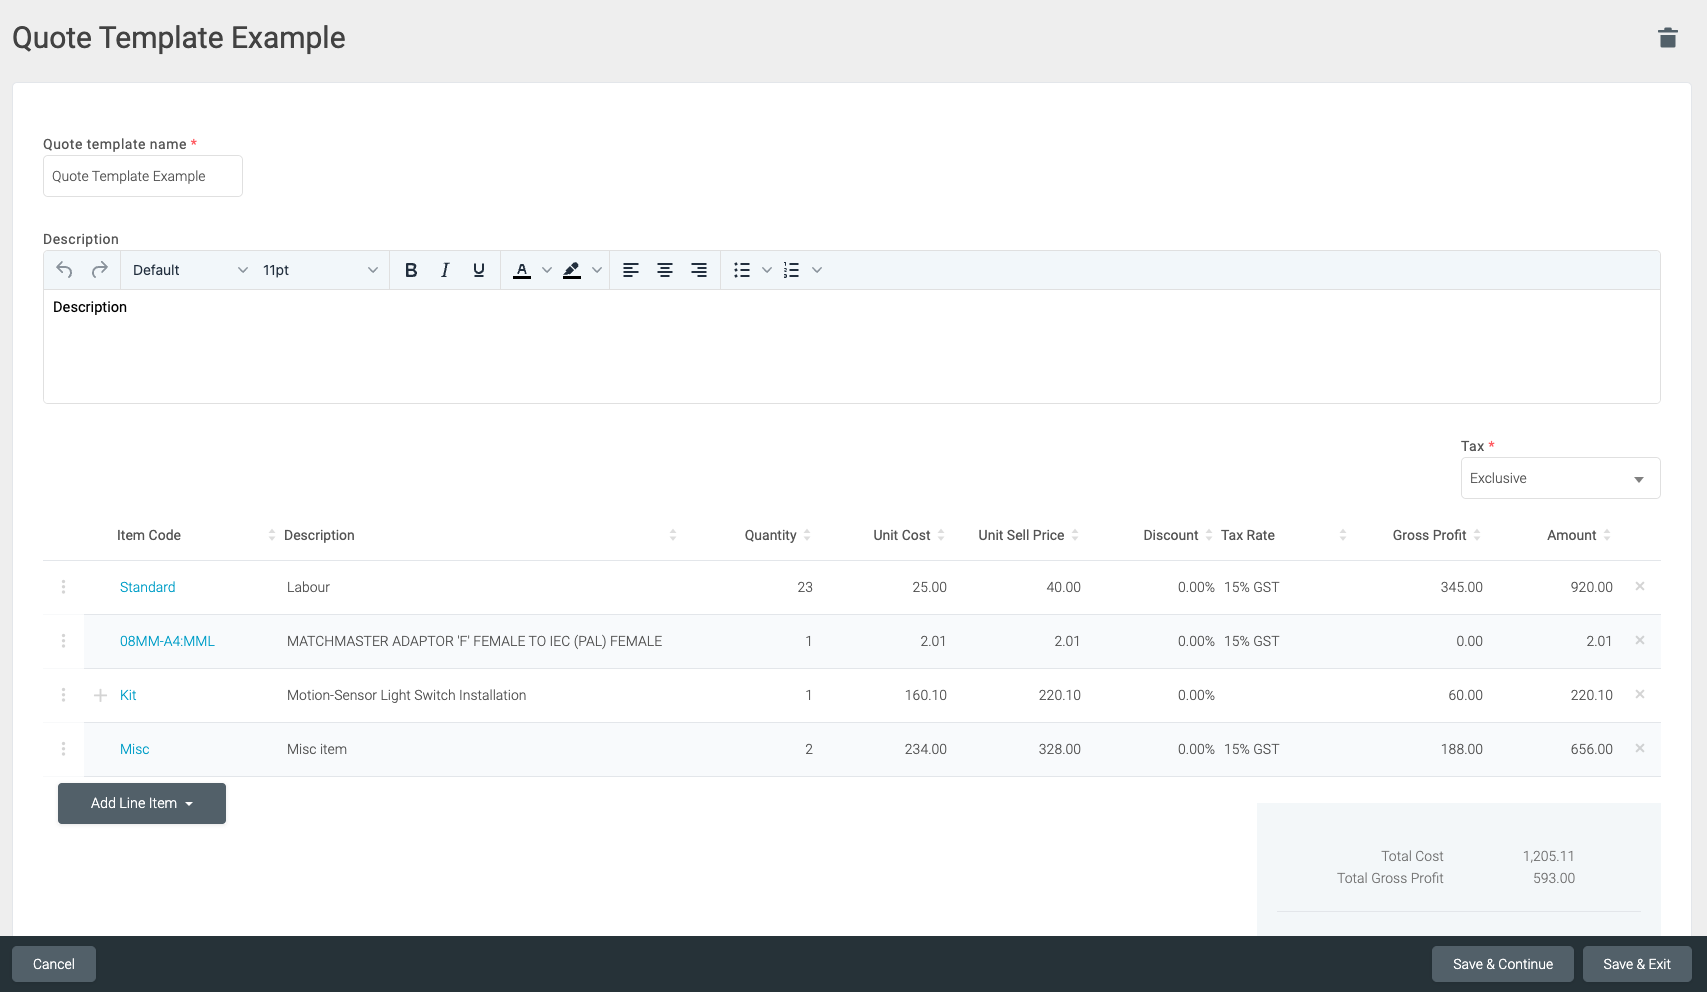Screen dimensions: 1707x992
Task: Align text center
Action: pos(665,270)
